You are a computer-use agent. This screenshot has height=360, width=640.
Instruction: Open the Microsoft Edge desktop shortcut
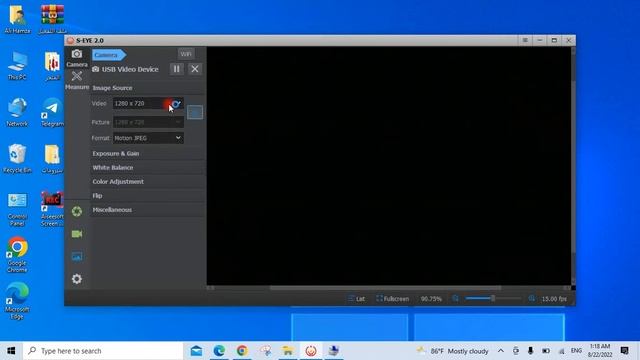point(17,301)
